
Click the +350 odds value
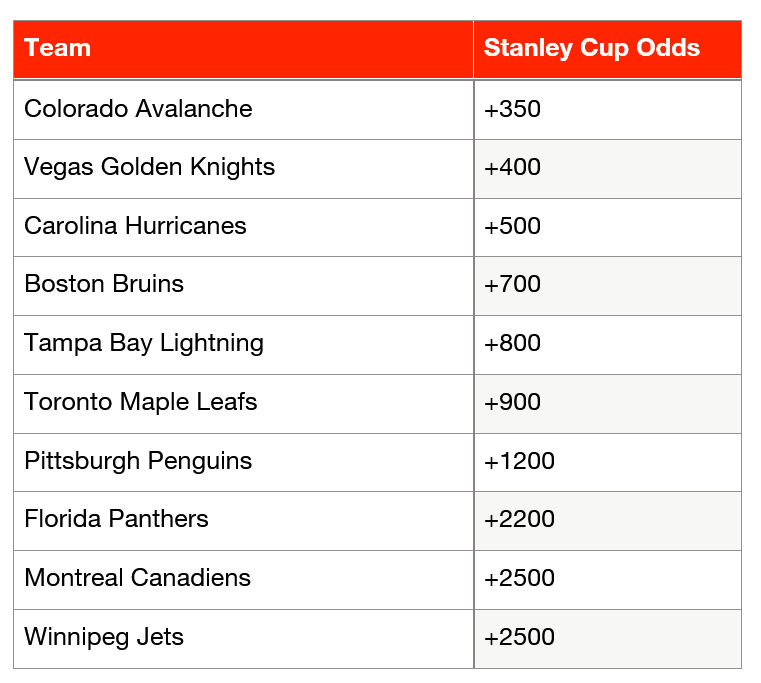(512, 108)
